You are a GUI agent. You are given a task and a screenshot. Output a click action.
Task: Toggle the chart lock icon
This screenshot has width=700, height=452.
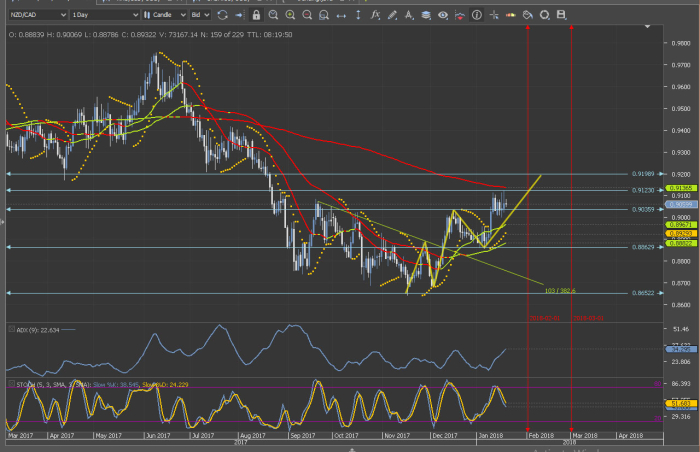point(256,15)
